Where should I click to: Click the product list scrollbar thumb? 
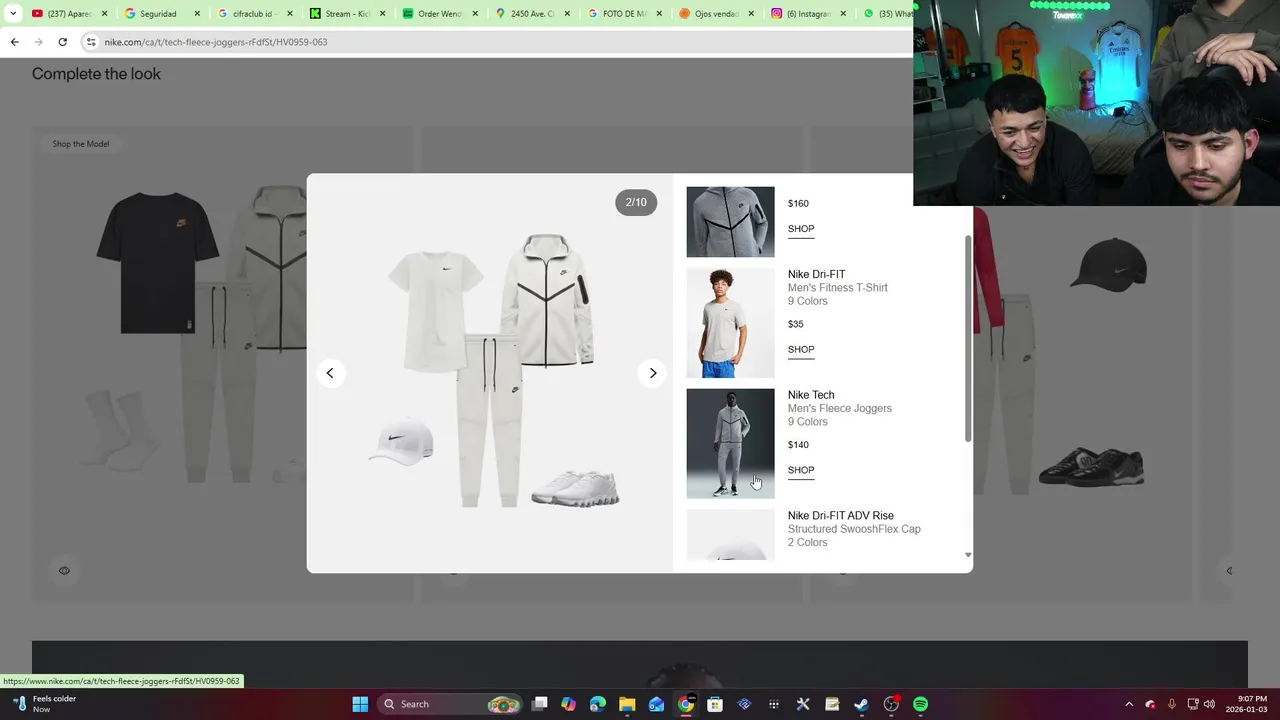coord(967,338)
